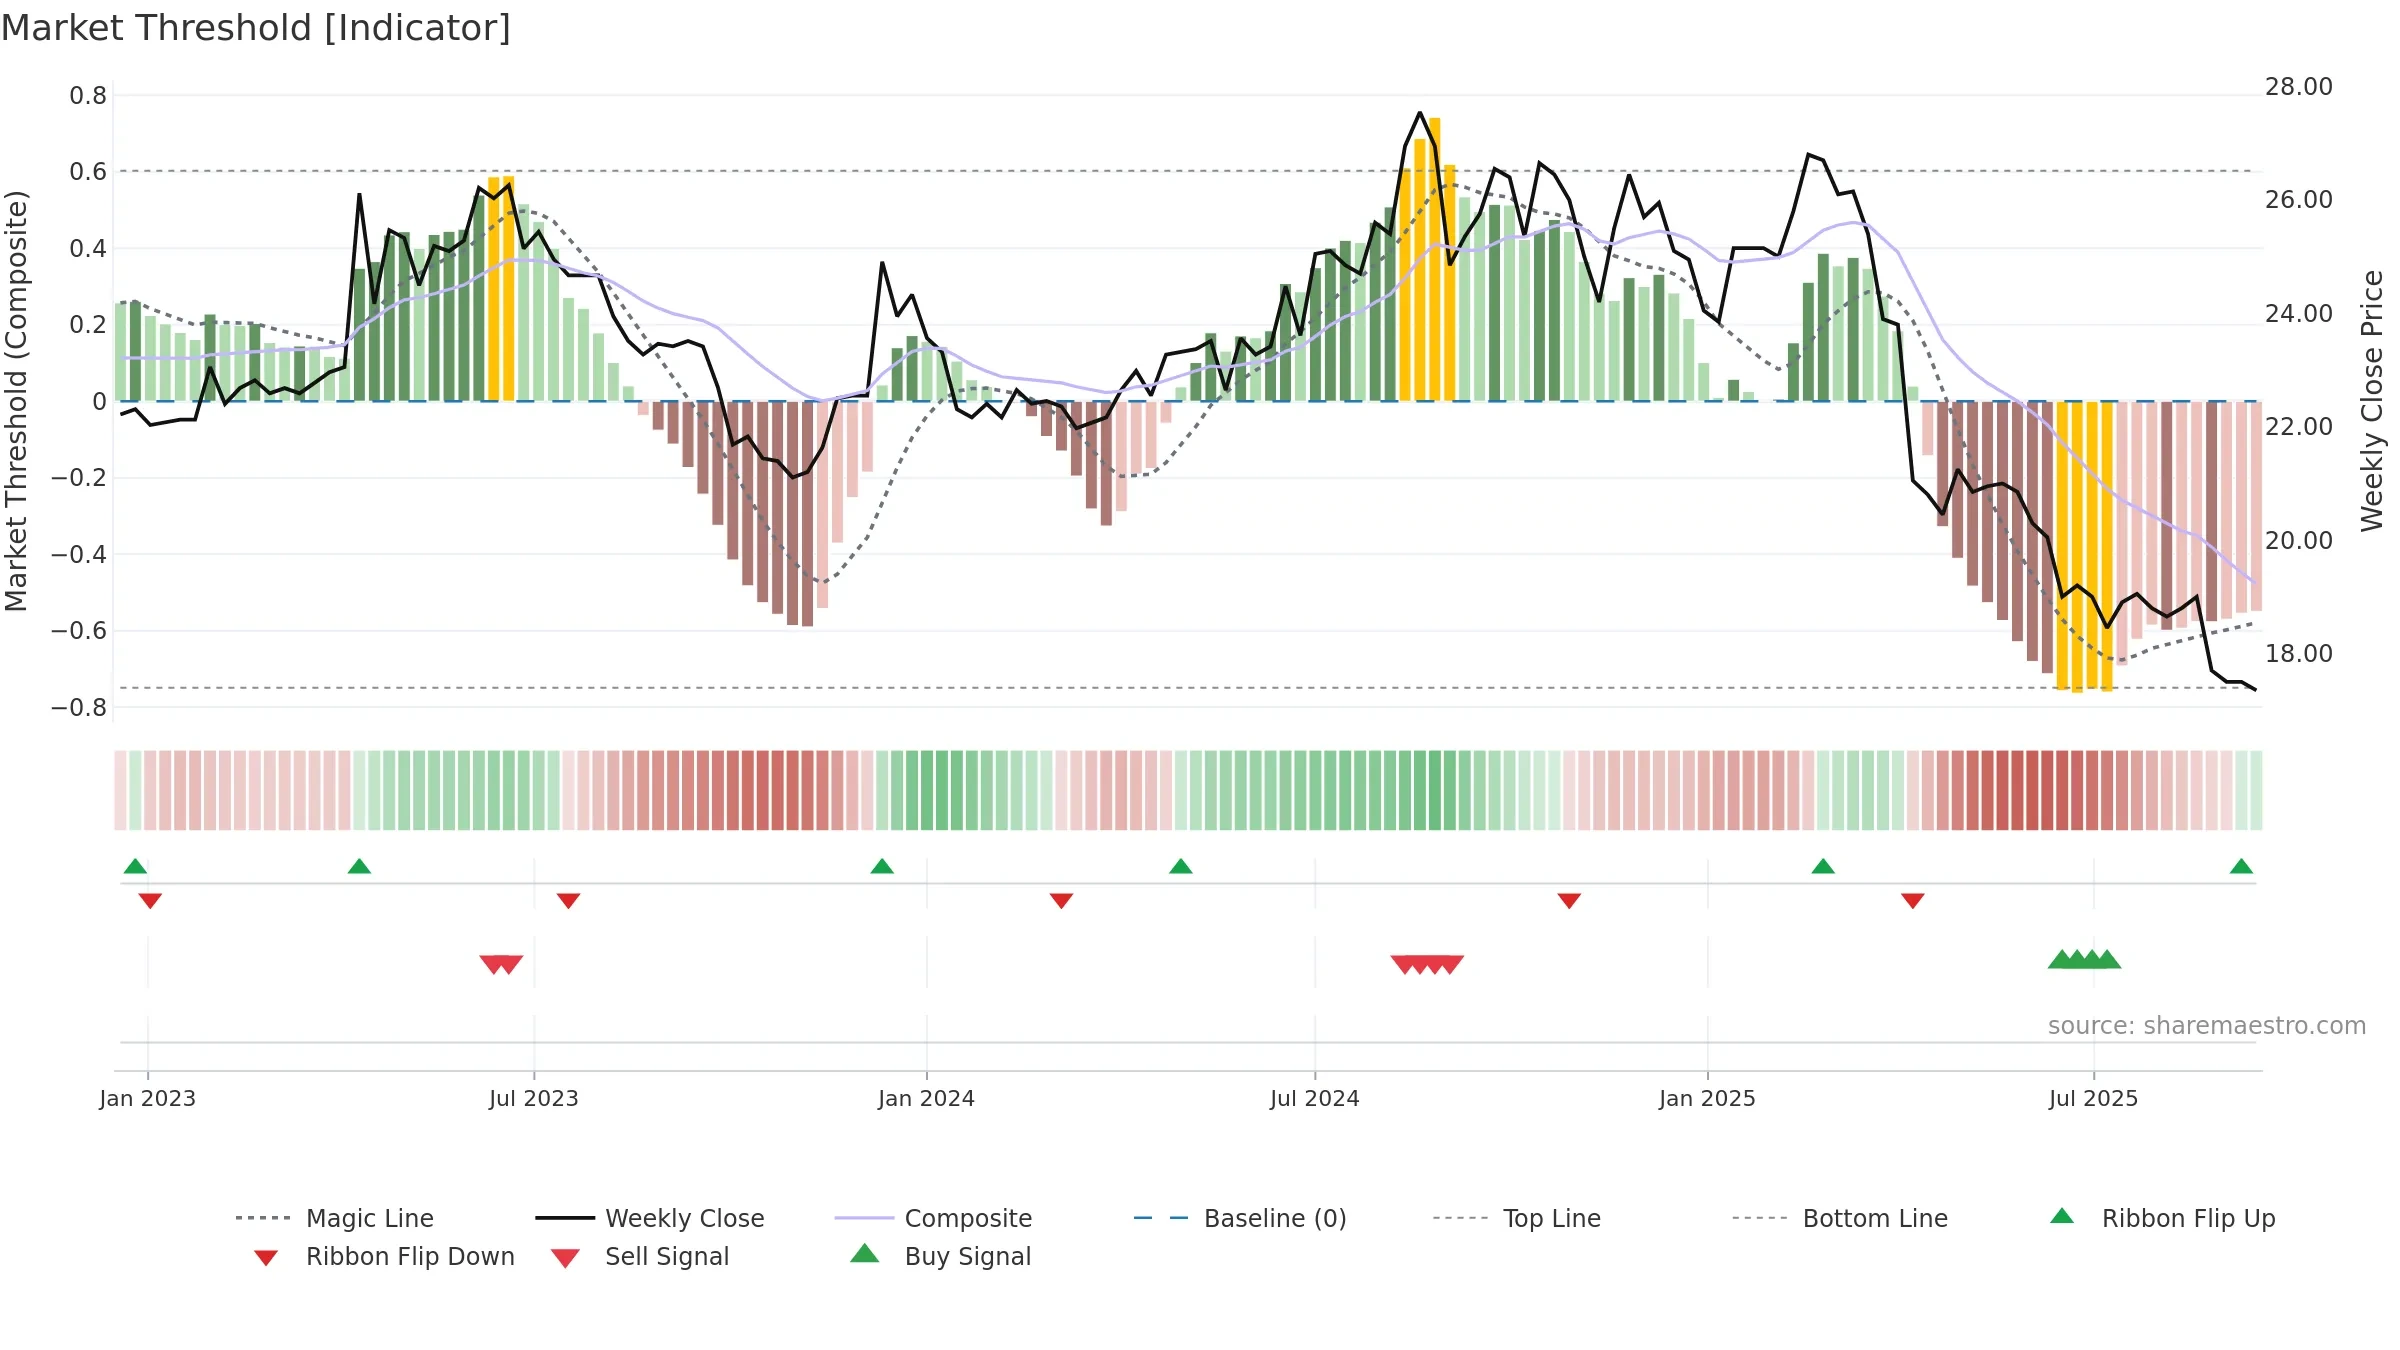Click the 0 baseline tick label
This screenshot has height=1350, width=2400.
point(99,402)
